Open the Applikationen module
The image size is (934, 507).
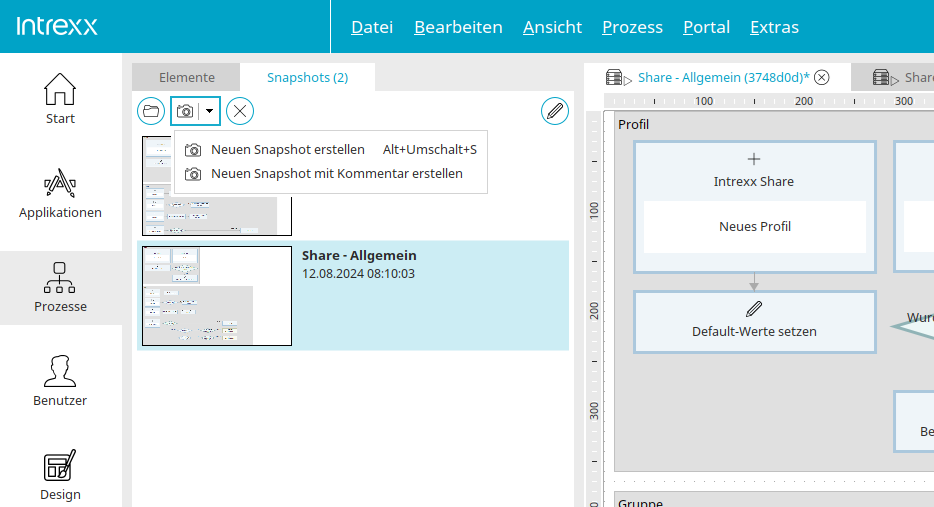(x=60, y=193)
